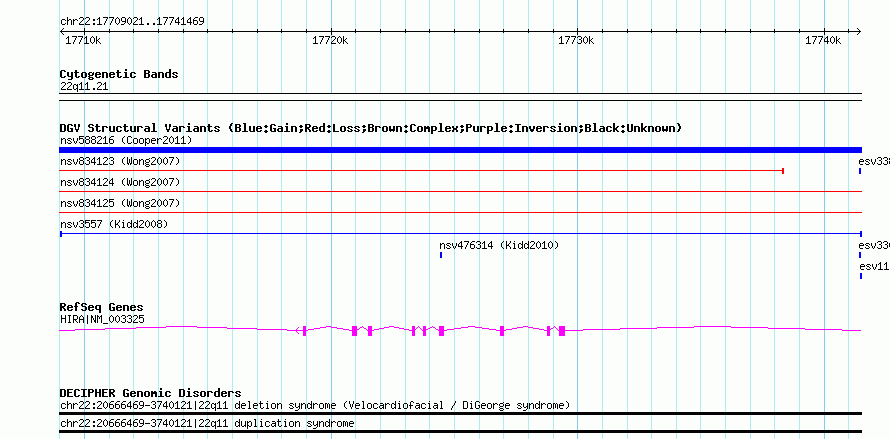
Task: Open variant nsv588216 (Cooper2011) label
Action: click(126, 140)
